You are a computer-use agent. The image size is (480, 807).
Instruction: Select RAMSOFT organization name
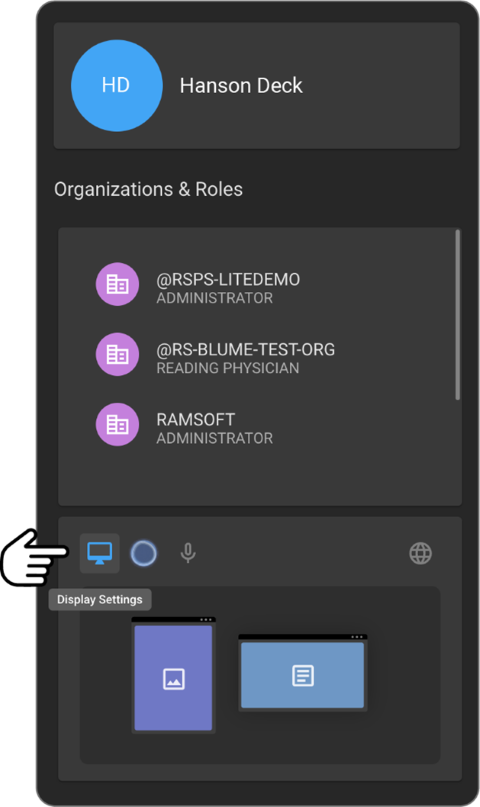(195, 419)
